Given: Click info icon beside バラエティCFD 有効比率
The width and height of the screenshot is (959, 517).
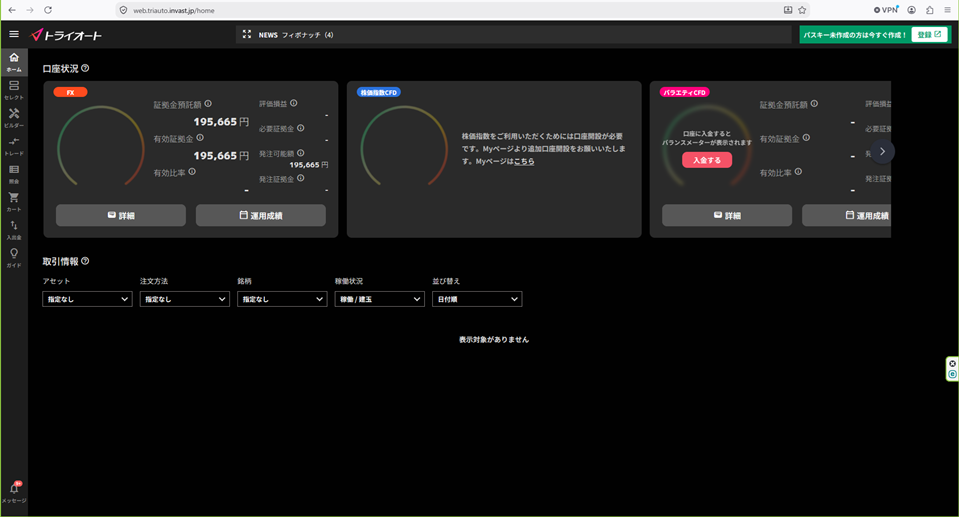Looking at the screenshot, I should coord(798,172).
